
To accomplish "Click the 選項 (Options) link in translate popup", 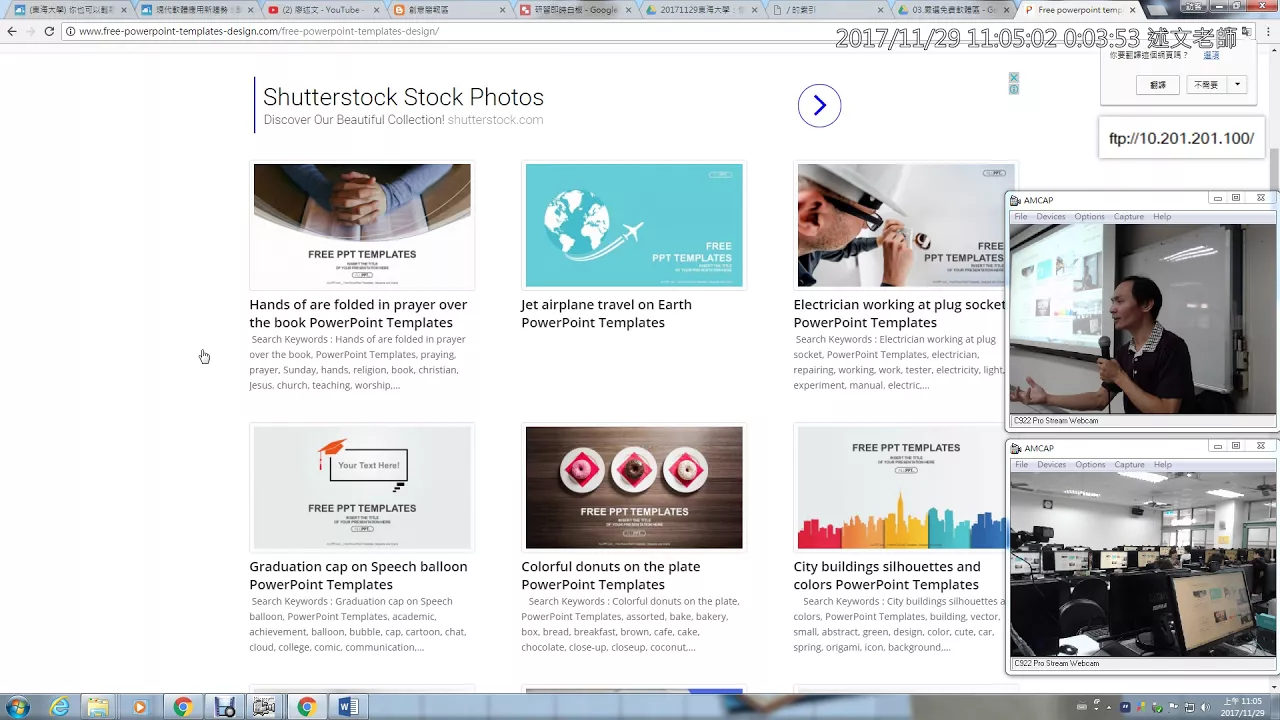I will click(1211, 55).
